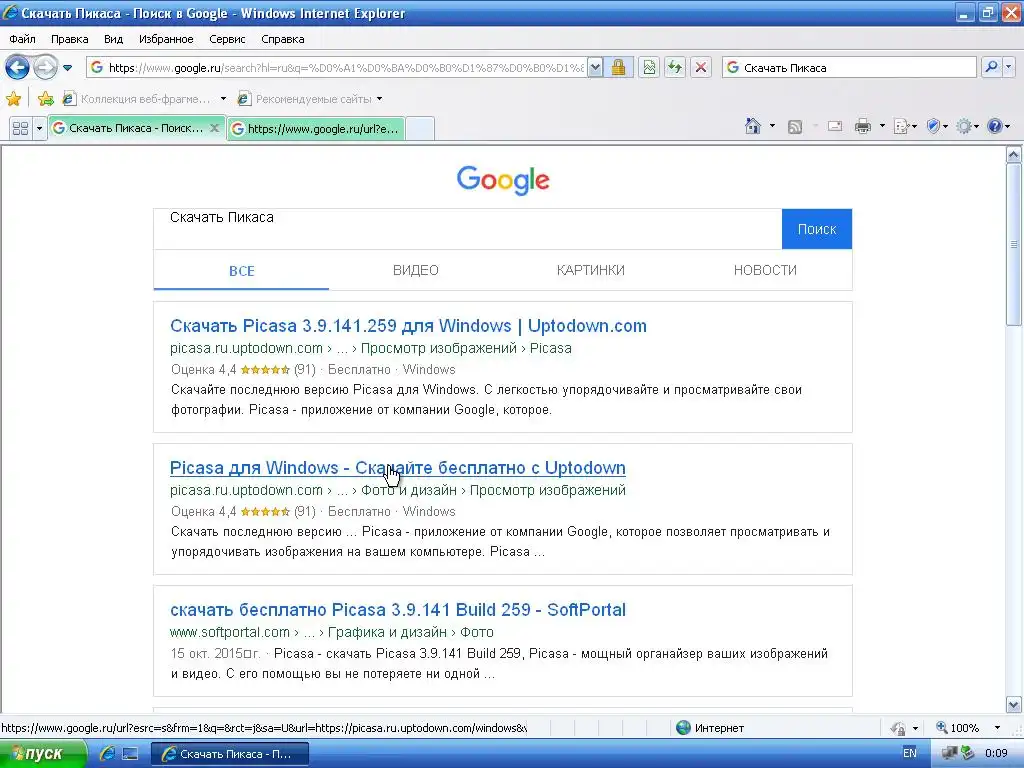Click the page scrollbar up arrow
1024x768 pixels.
tap(1014, 155)
